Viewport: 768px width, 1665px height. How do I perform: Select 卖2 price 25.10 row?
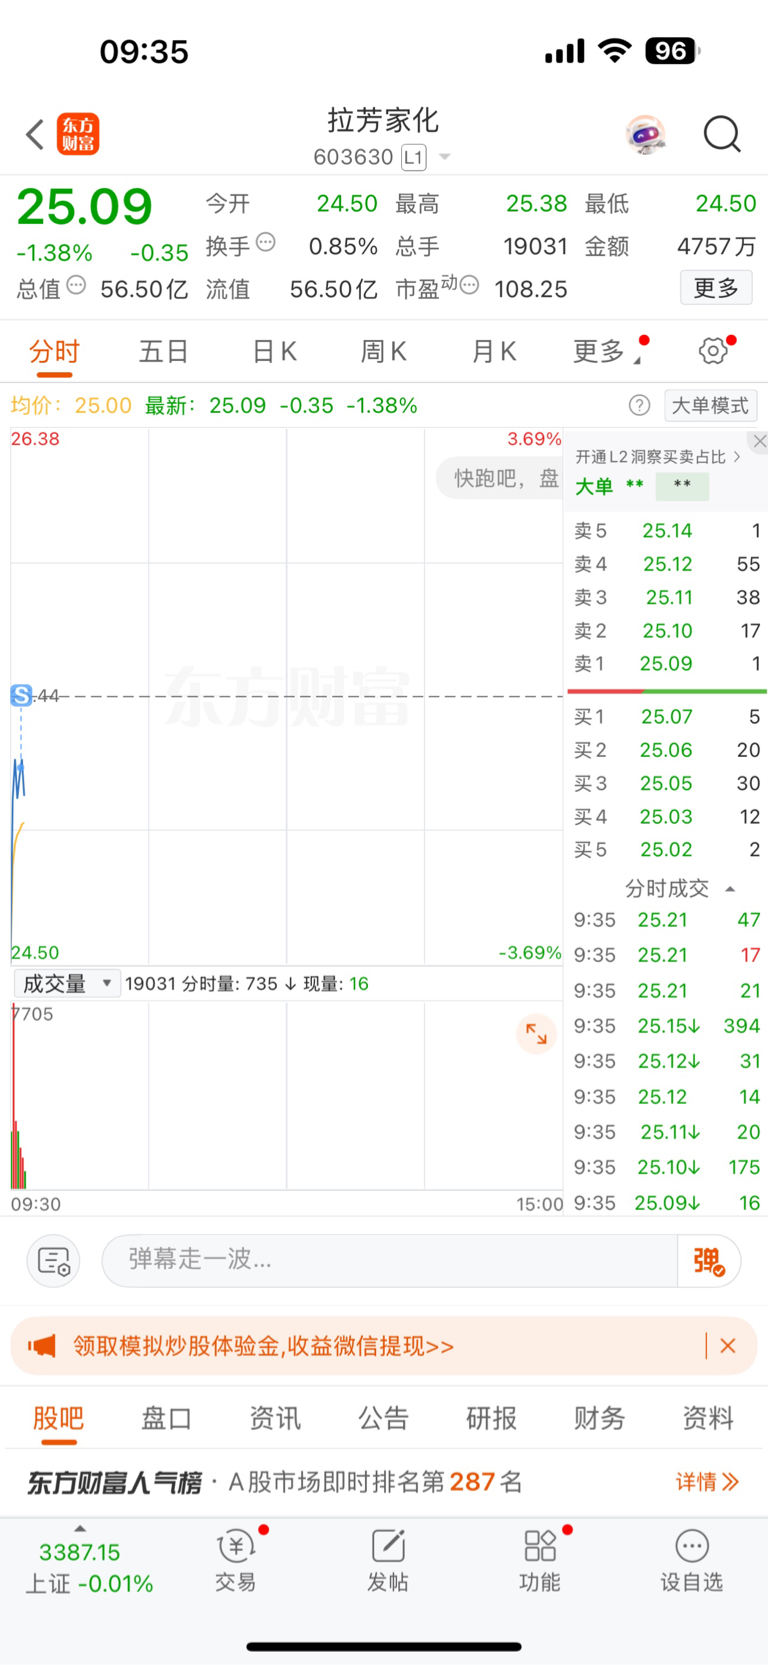667,631
